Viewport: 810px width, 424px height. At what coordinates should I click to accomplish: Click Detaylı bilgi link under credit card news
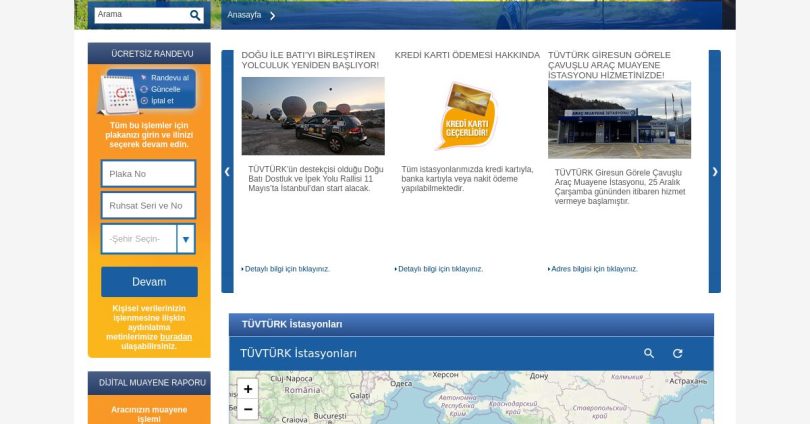tap(439, 269)
